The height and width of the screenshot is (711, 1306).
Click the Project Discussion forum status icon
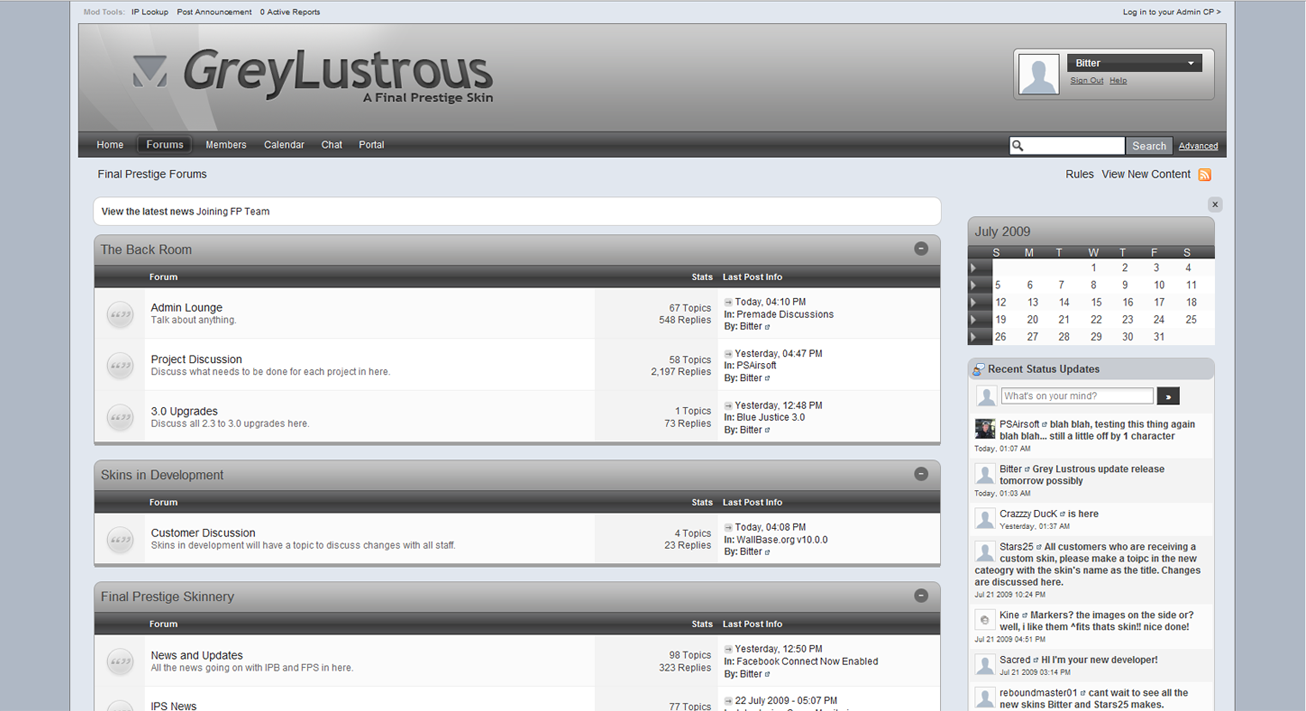[120, 366]
